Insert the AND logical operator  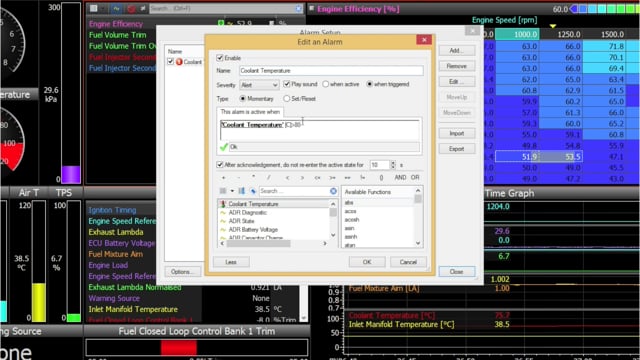(400, 178)
